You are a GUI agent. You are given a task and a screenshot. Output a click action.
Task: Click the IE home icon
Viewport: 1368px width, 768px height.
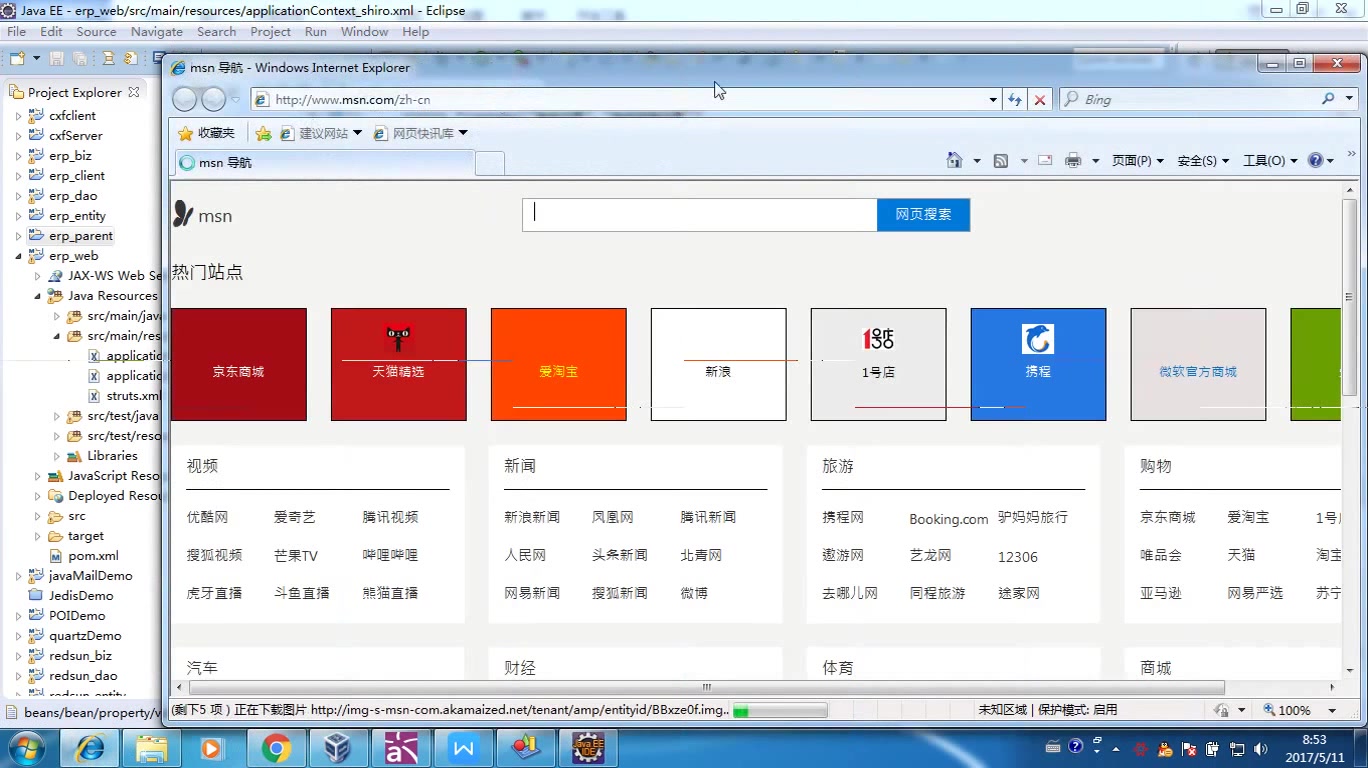955,160
